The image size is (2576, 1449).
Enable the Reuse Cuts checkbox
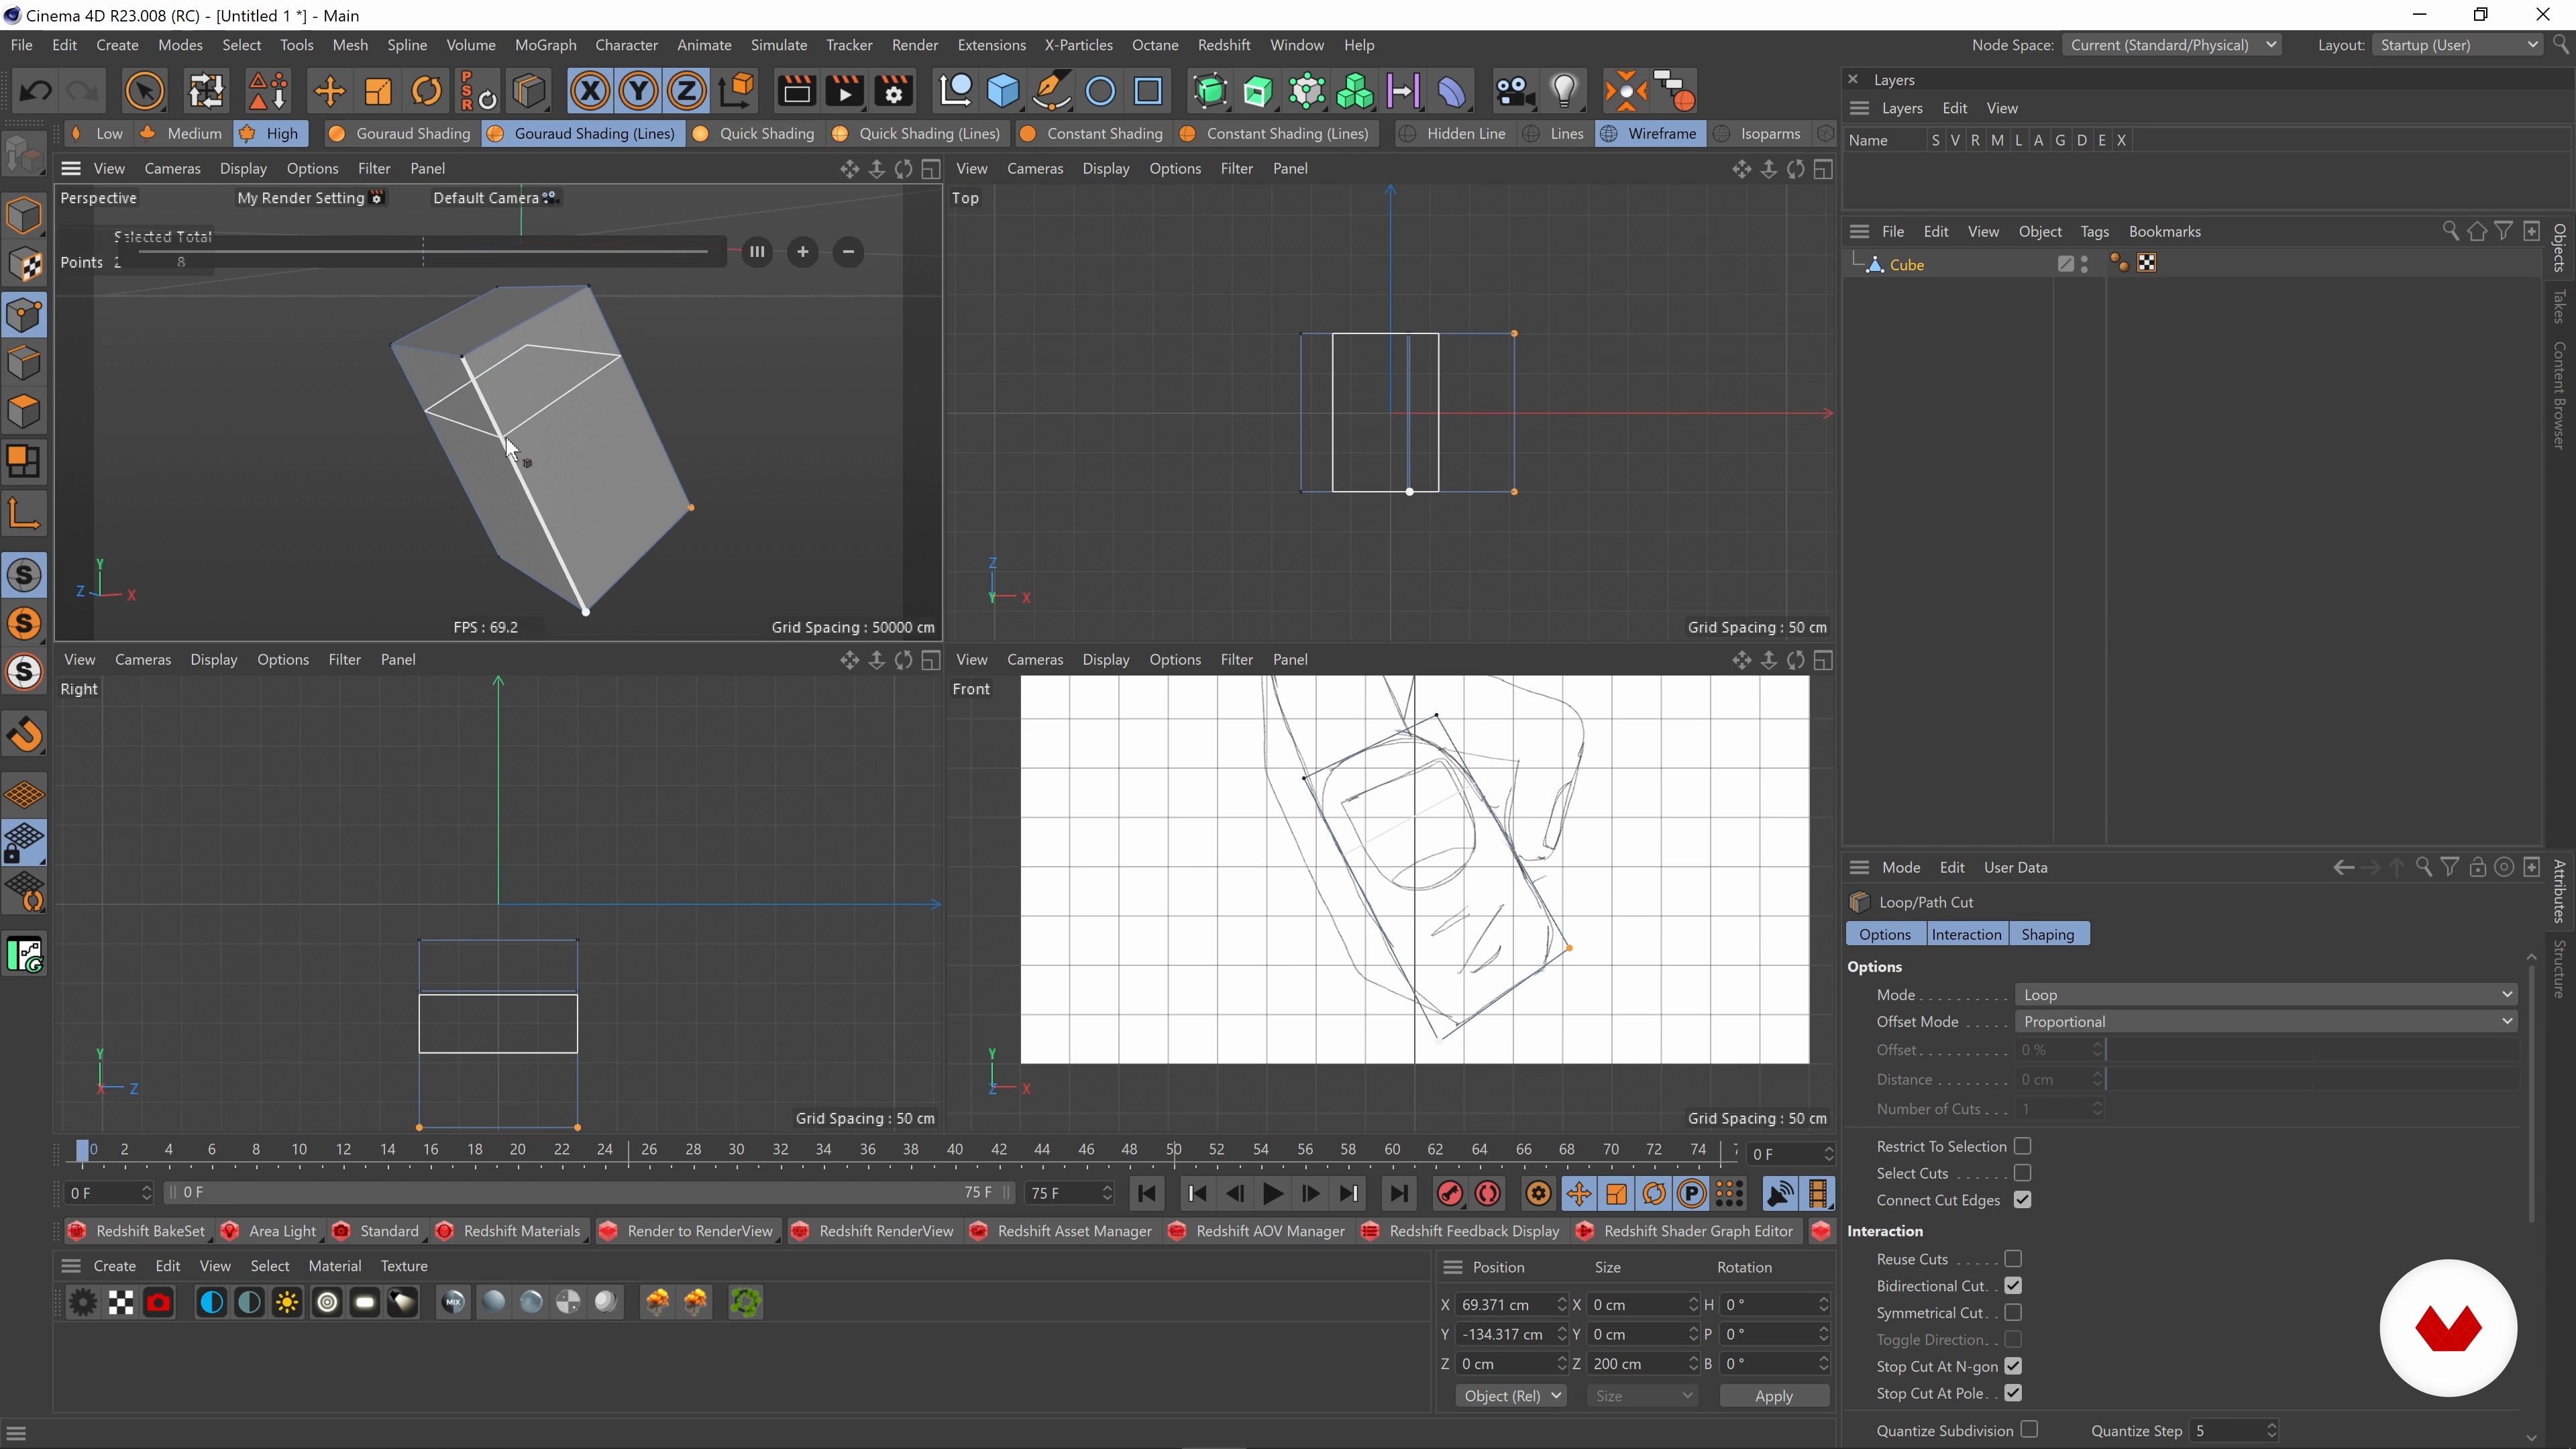[x=2013, y=1259]
